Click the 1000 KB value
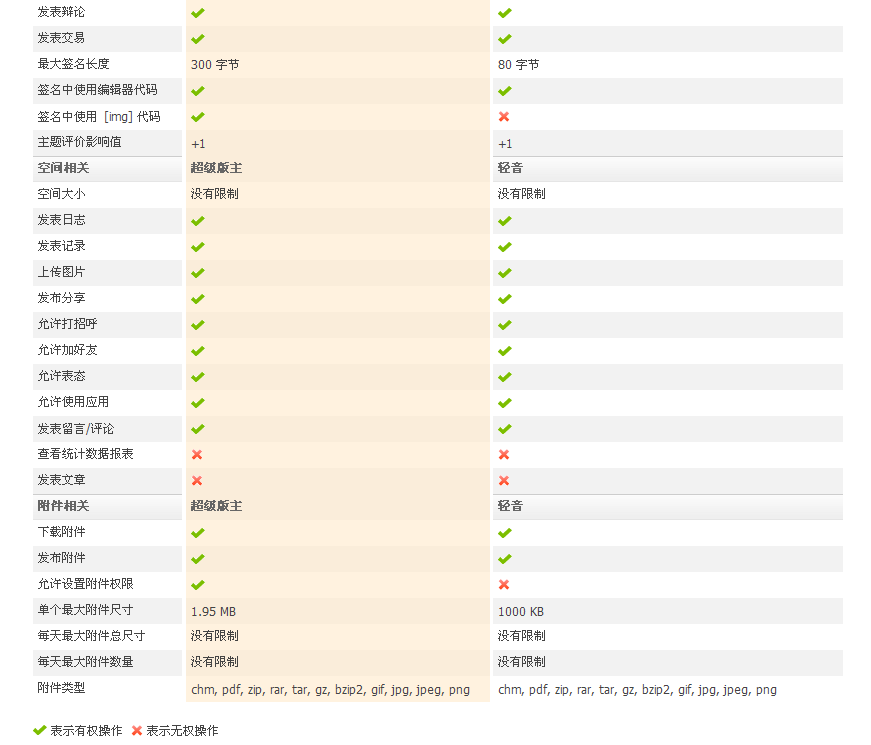The height and width of the screenshot is (745, 871). point(520,612)
